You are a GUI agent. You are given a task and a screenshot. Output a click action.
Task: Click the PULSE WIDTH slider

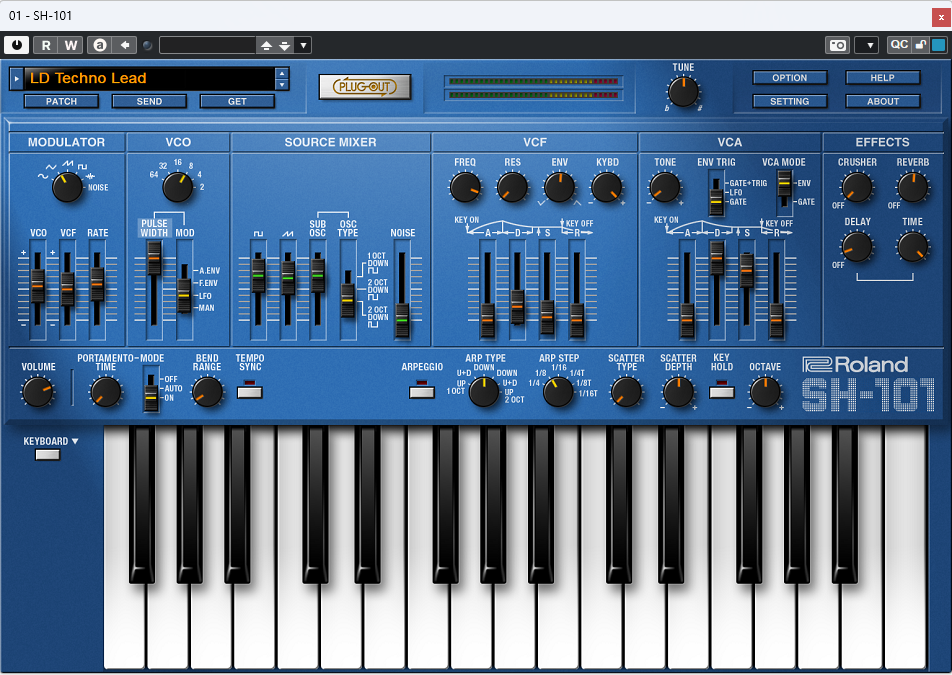click(x=154, y=290)
